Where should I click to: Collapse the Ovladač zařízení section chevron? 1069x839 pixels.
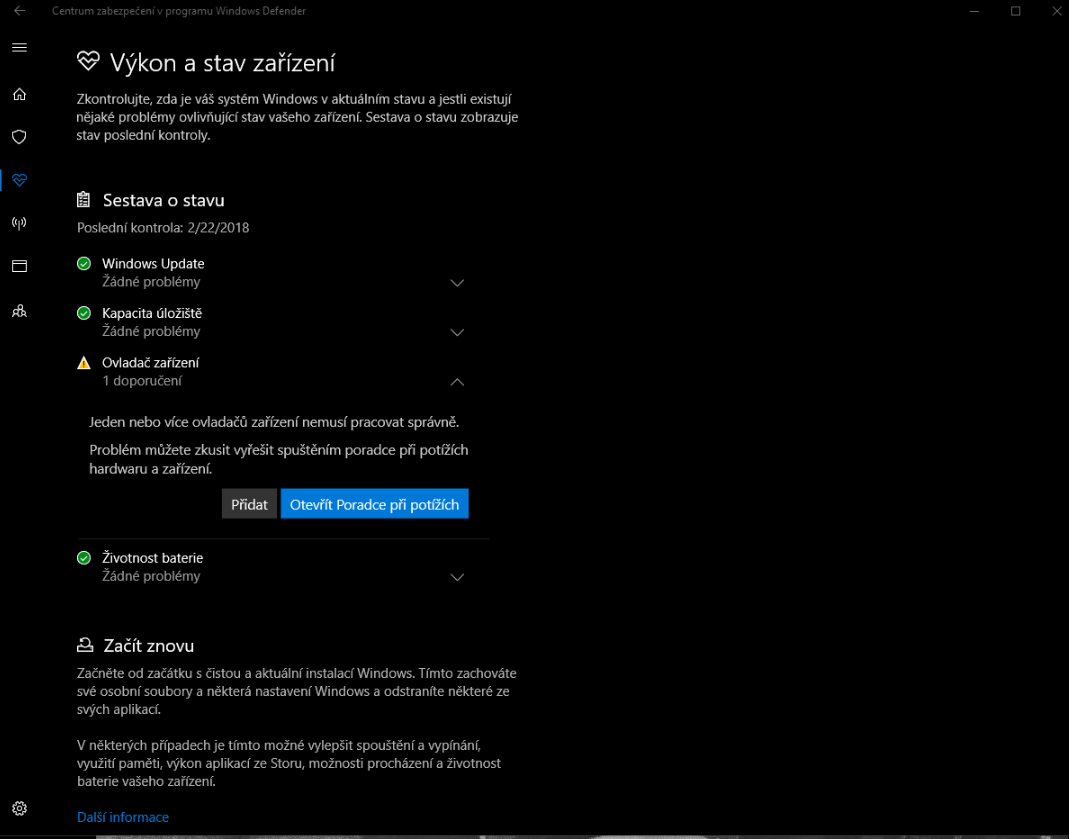pos(457,382)
